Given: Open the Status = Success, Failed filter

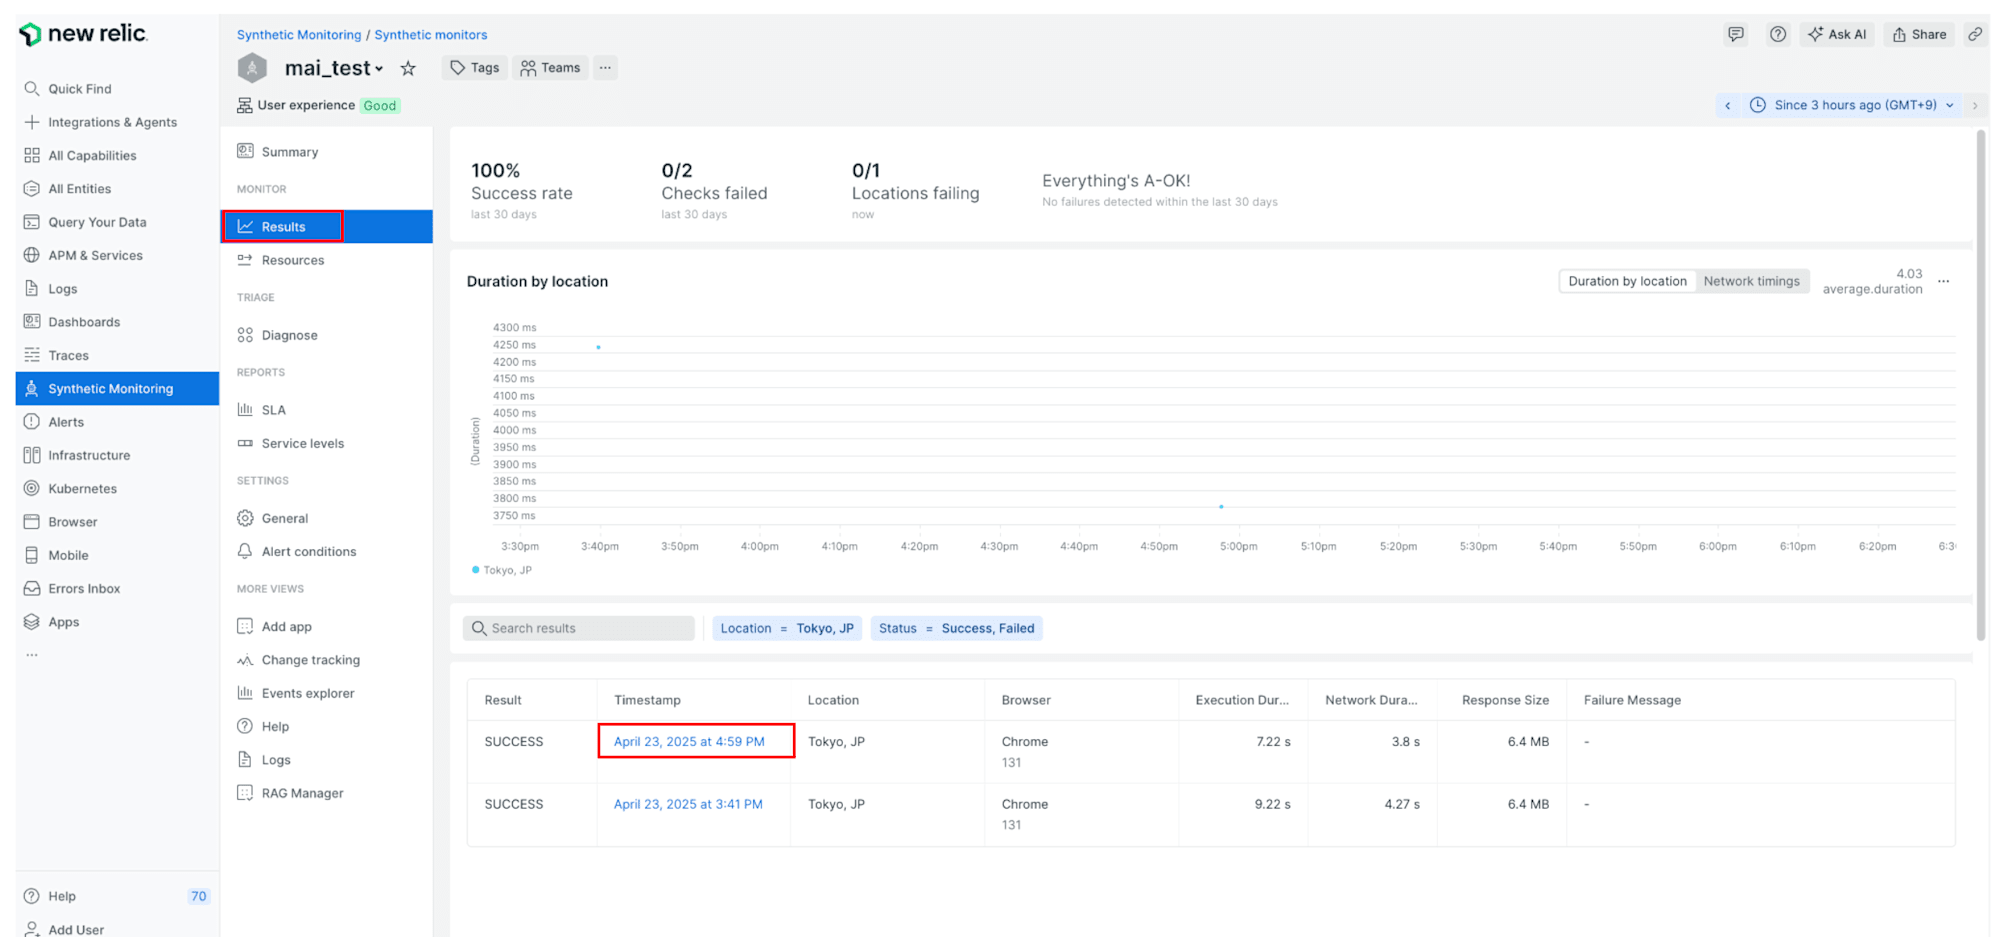Looking at the screenshot, I should click(x=956, y=628).
